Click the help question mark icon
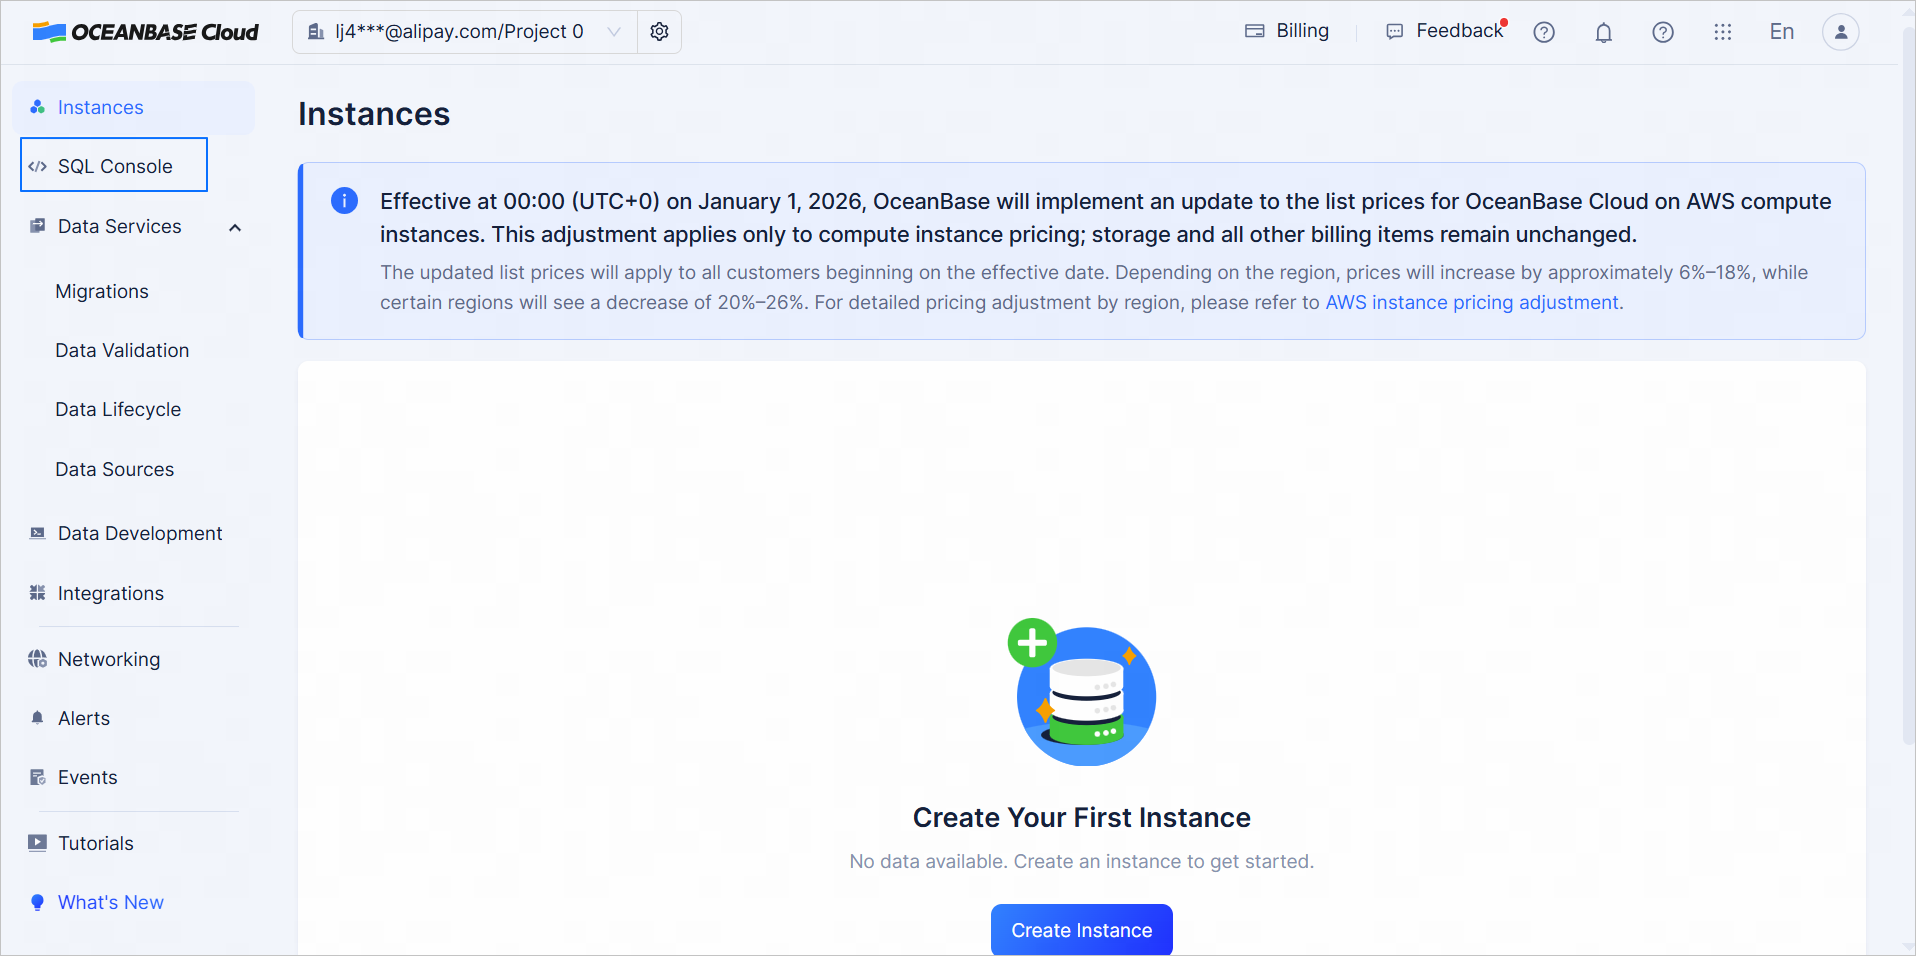Screen dimensions: 1916x956 (x=1662, y=32)
